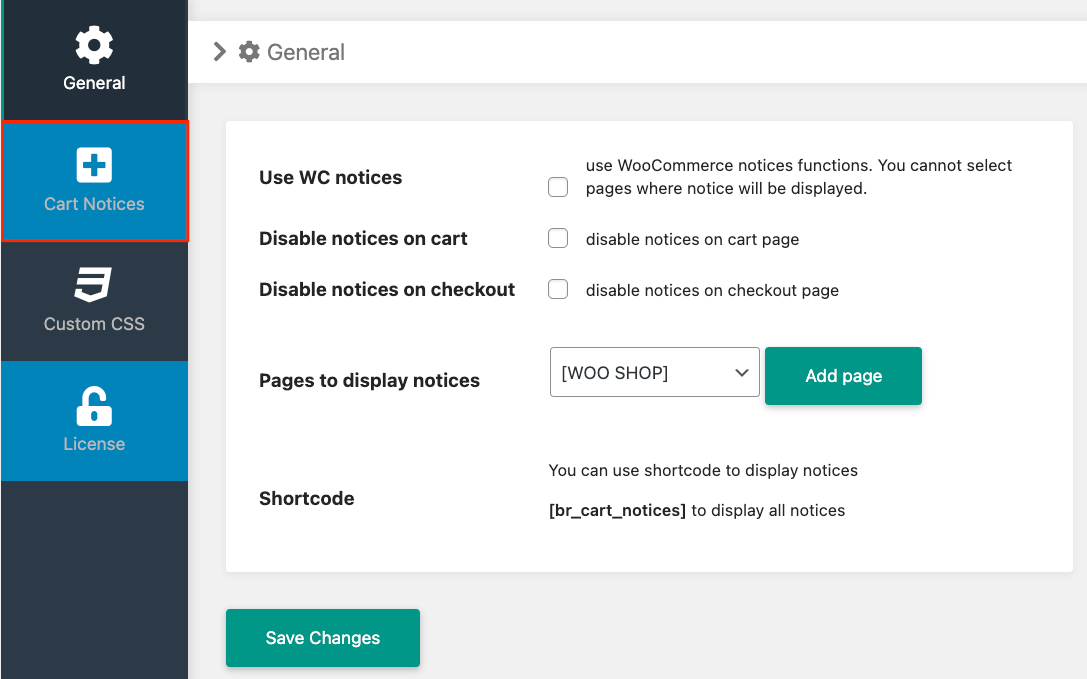
Task: Select the General sidebar menu item
Action: [x=94, y=60]
